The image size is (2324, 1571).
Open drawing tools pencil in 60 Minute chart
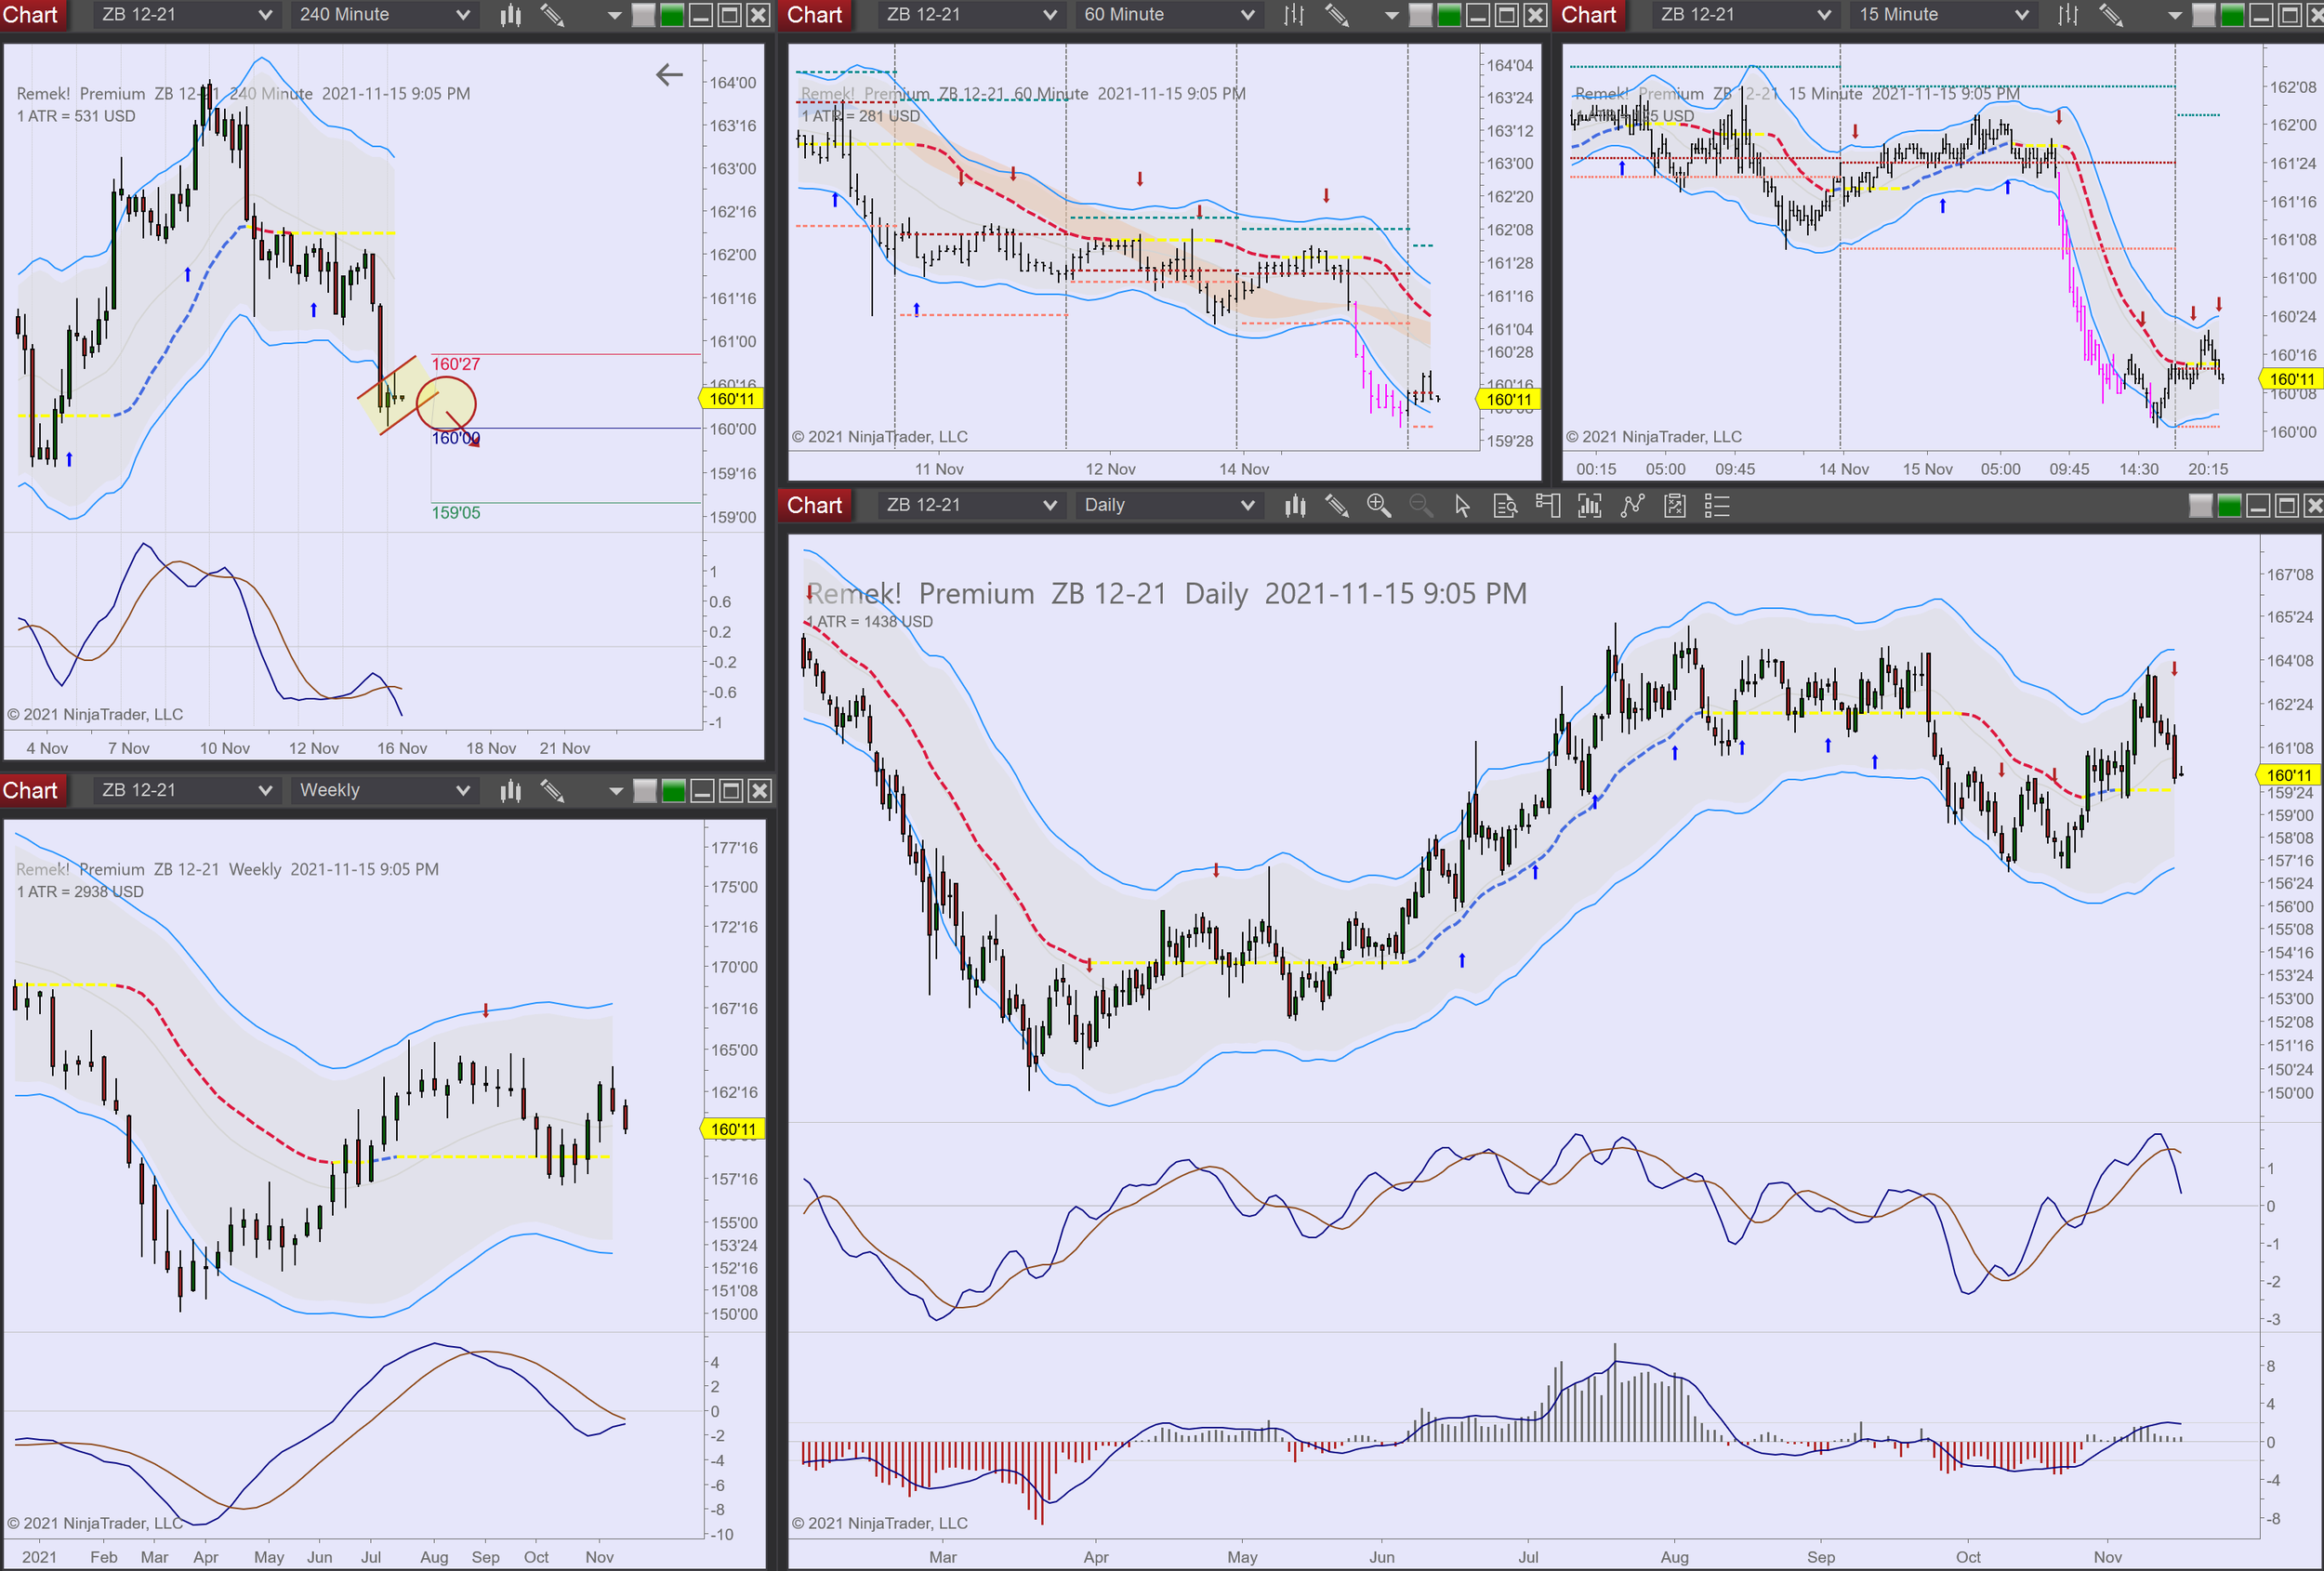pyautogui.click(x=1337, y=15)
